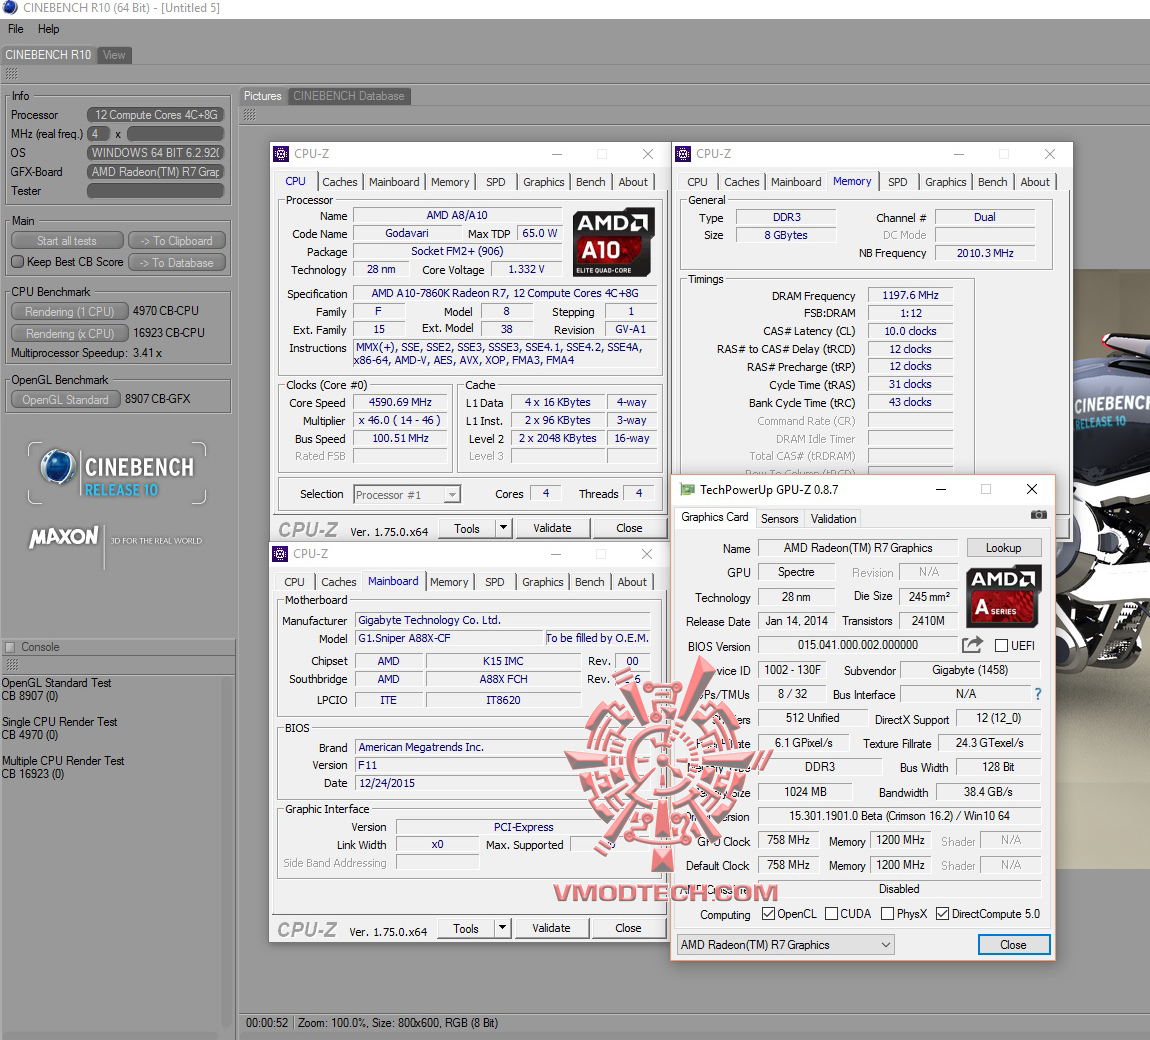Click Tools button in CPU tab window
The width and height of the screenshot is (1150, 1040).
pos(466,528)
